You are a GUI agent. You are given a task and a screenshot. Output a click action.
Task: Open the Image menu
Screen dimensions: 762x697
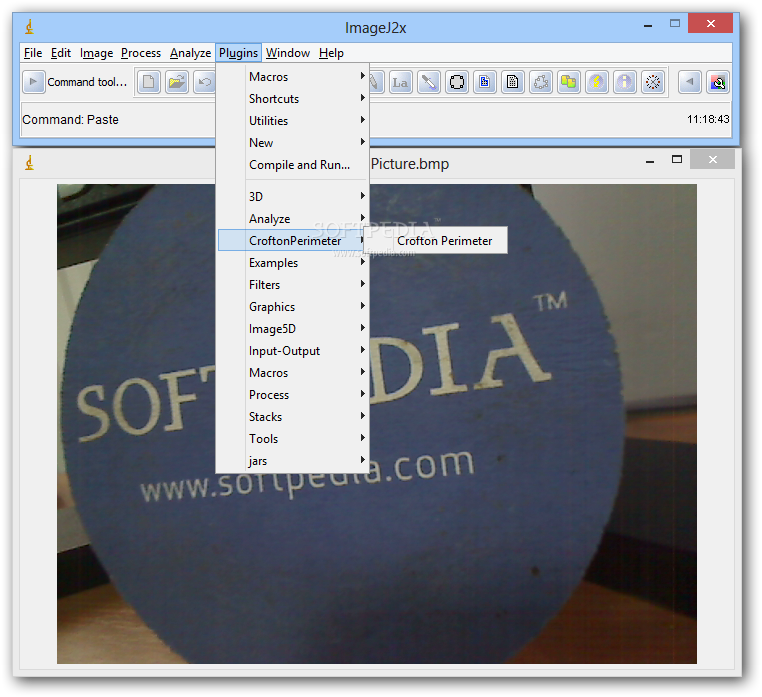[96, 53]
